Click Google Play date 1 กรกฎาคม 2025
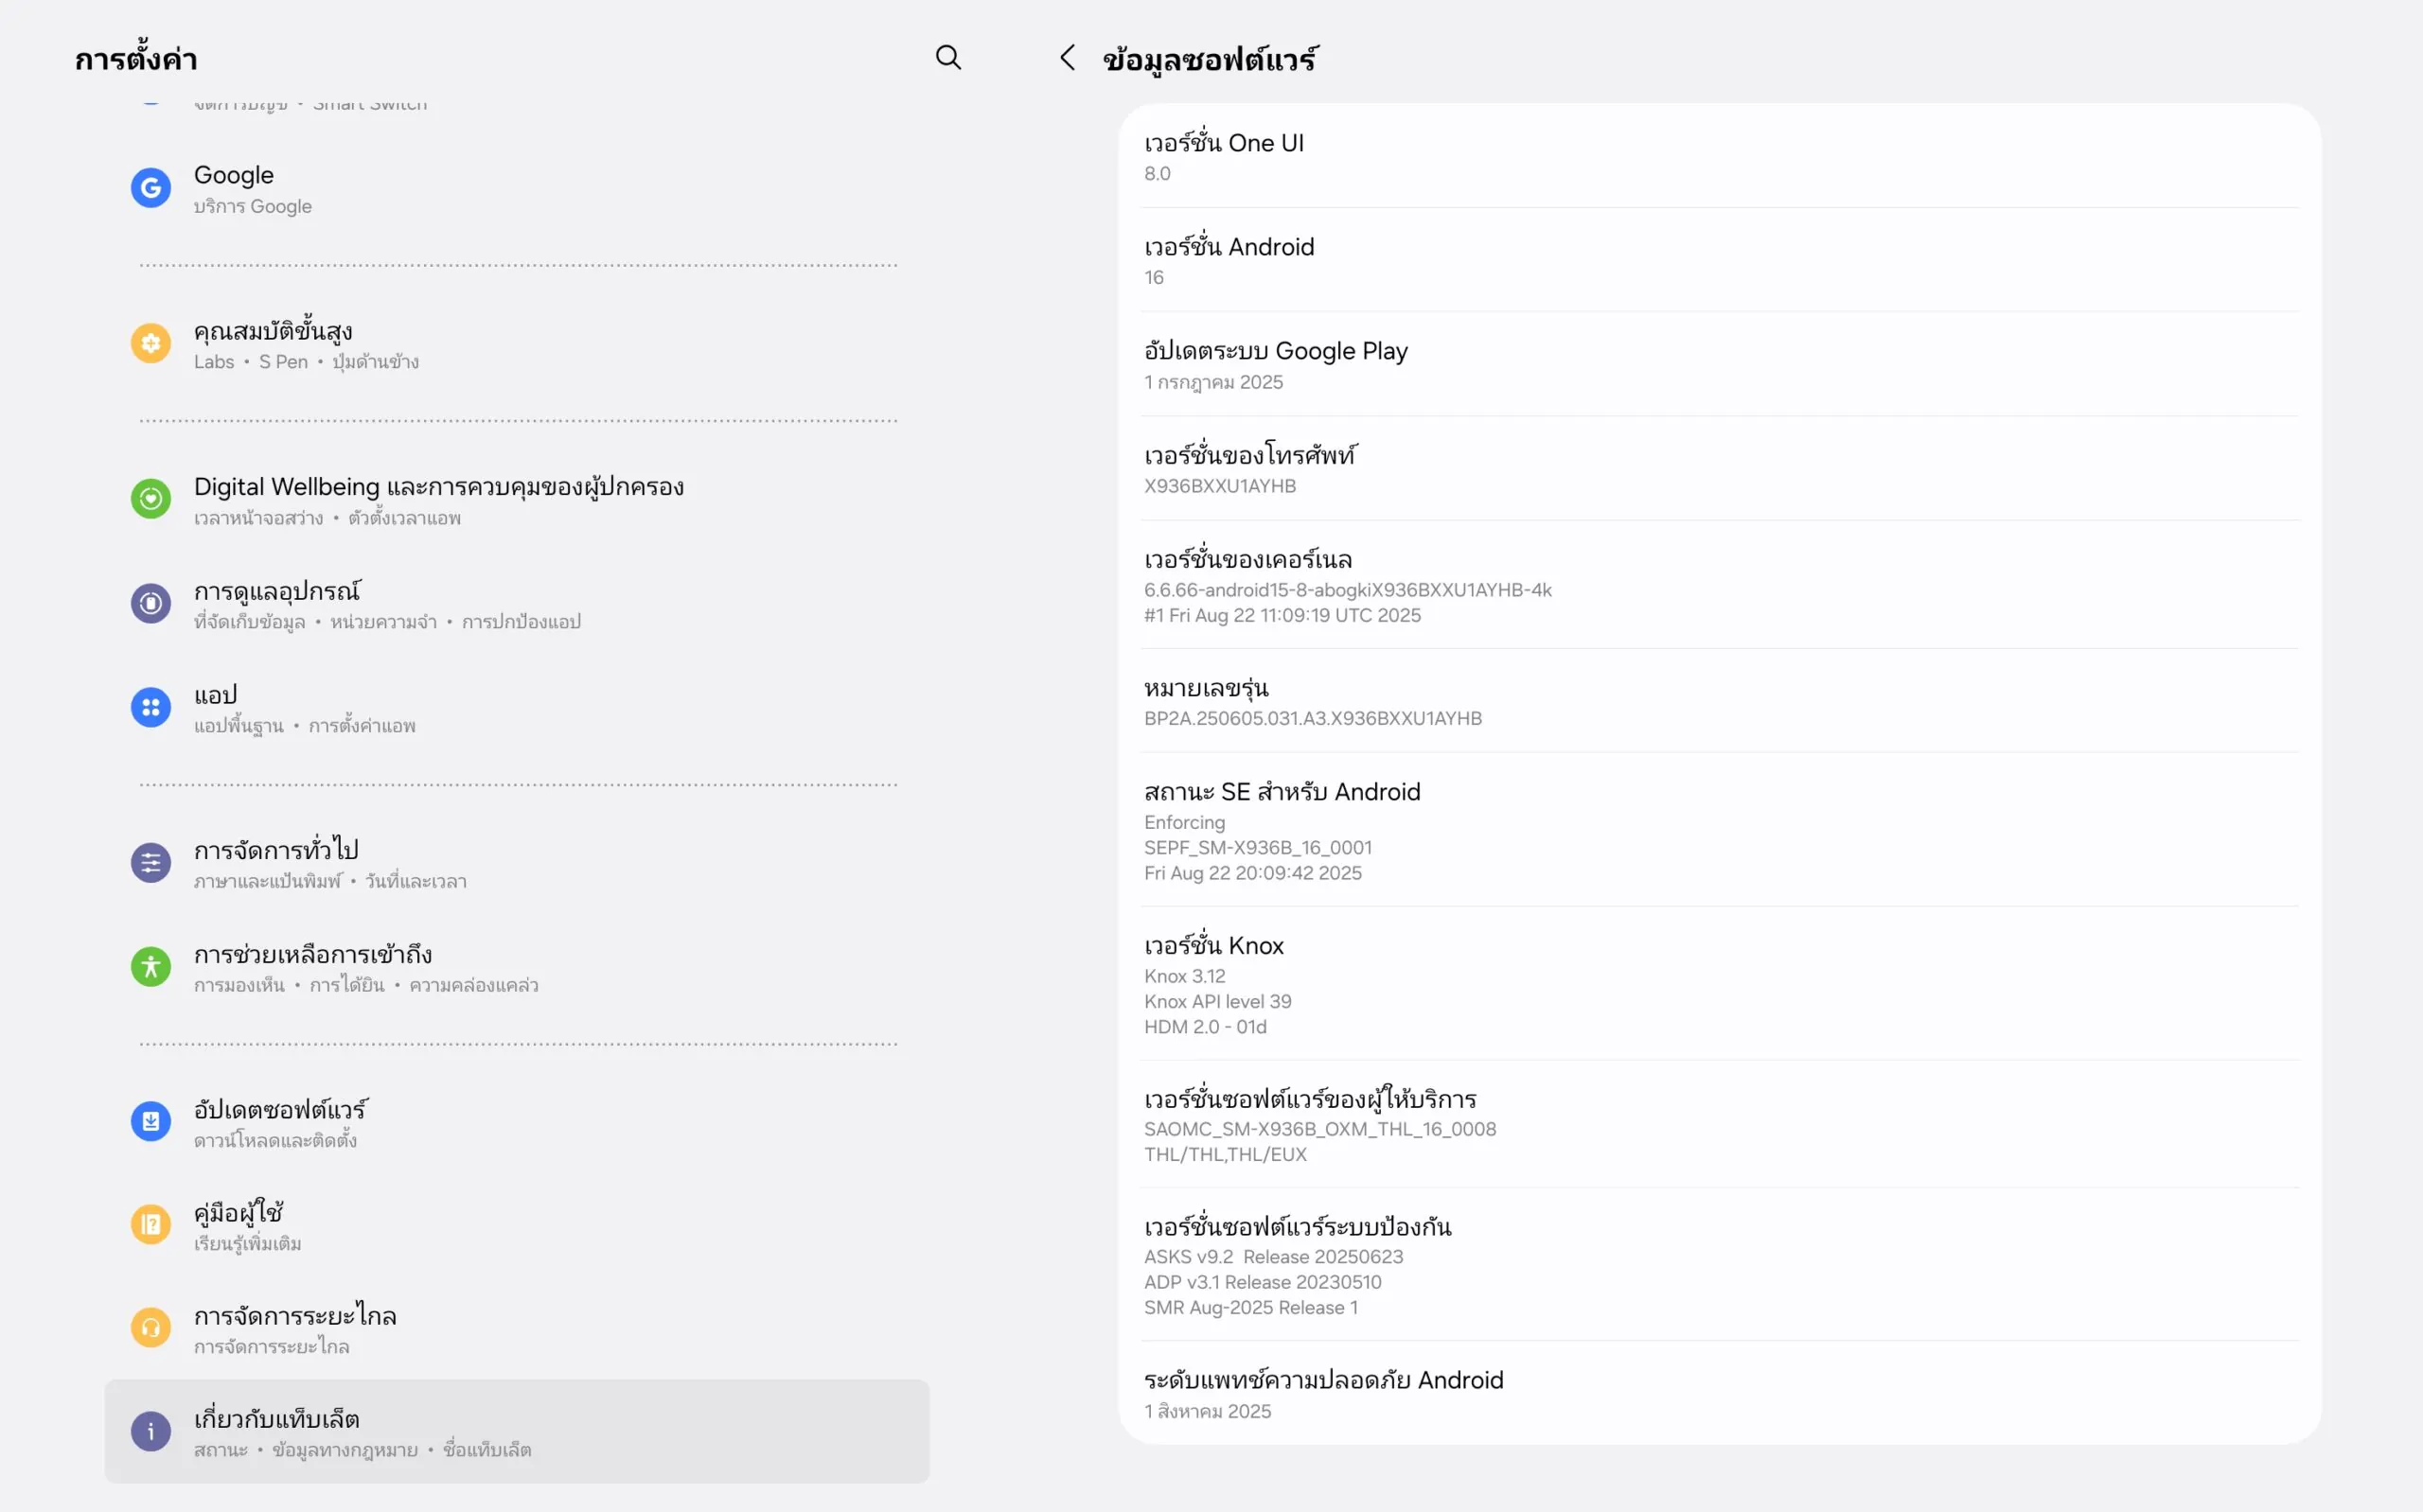The image size is (2423, 1512). pyautogui.click(x=1213, y=382)
